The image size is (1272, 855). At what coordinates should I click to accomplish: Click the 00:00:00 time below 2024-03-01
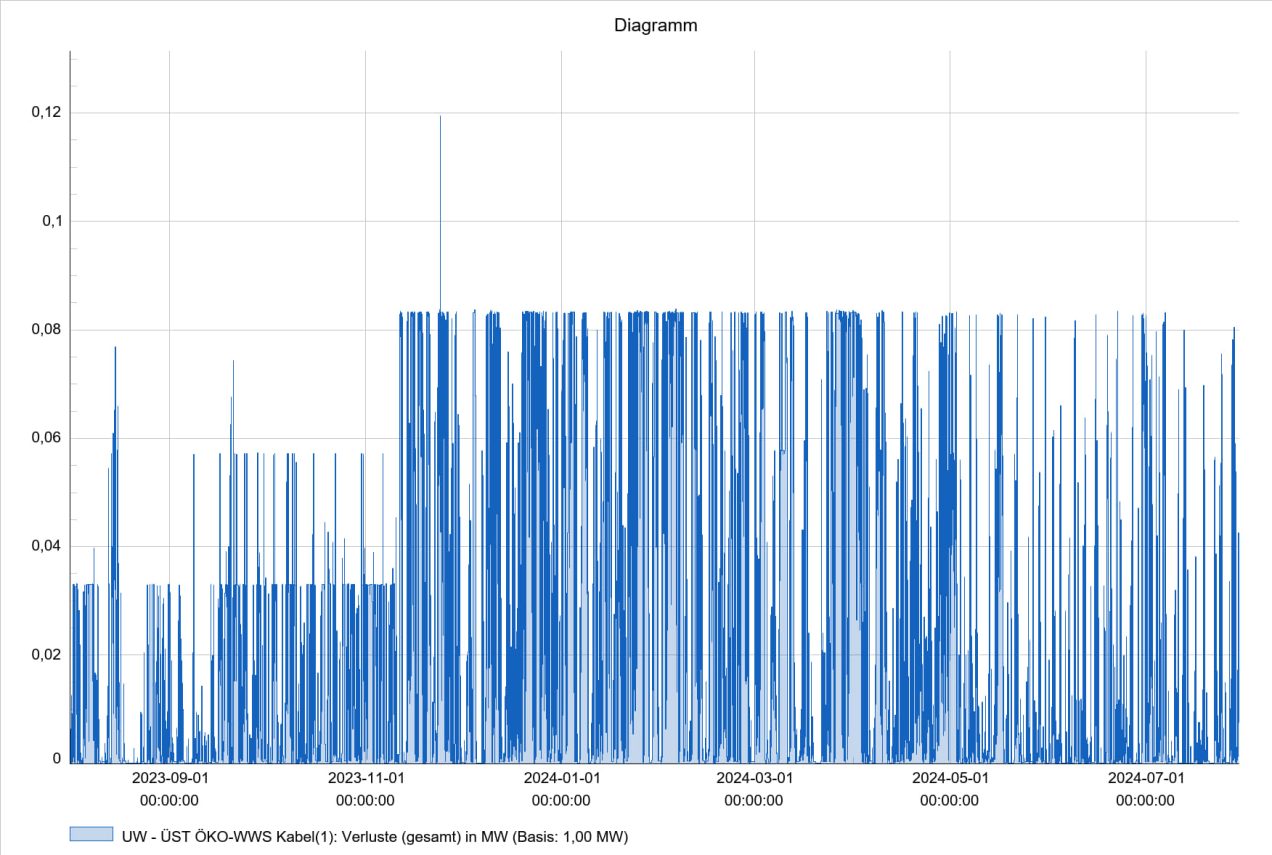coord(754,800)
